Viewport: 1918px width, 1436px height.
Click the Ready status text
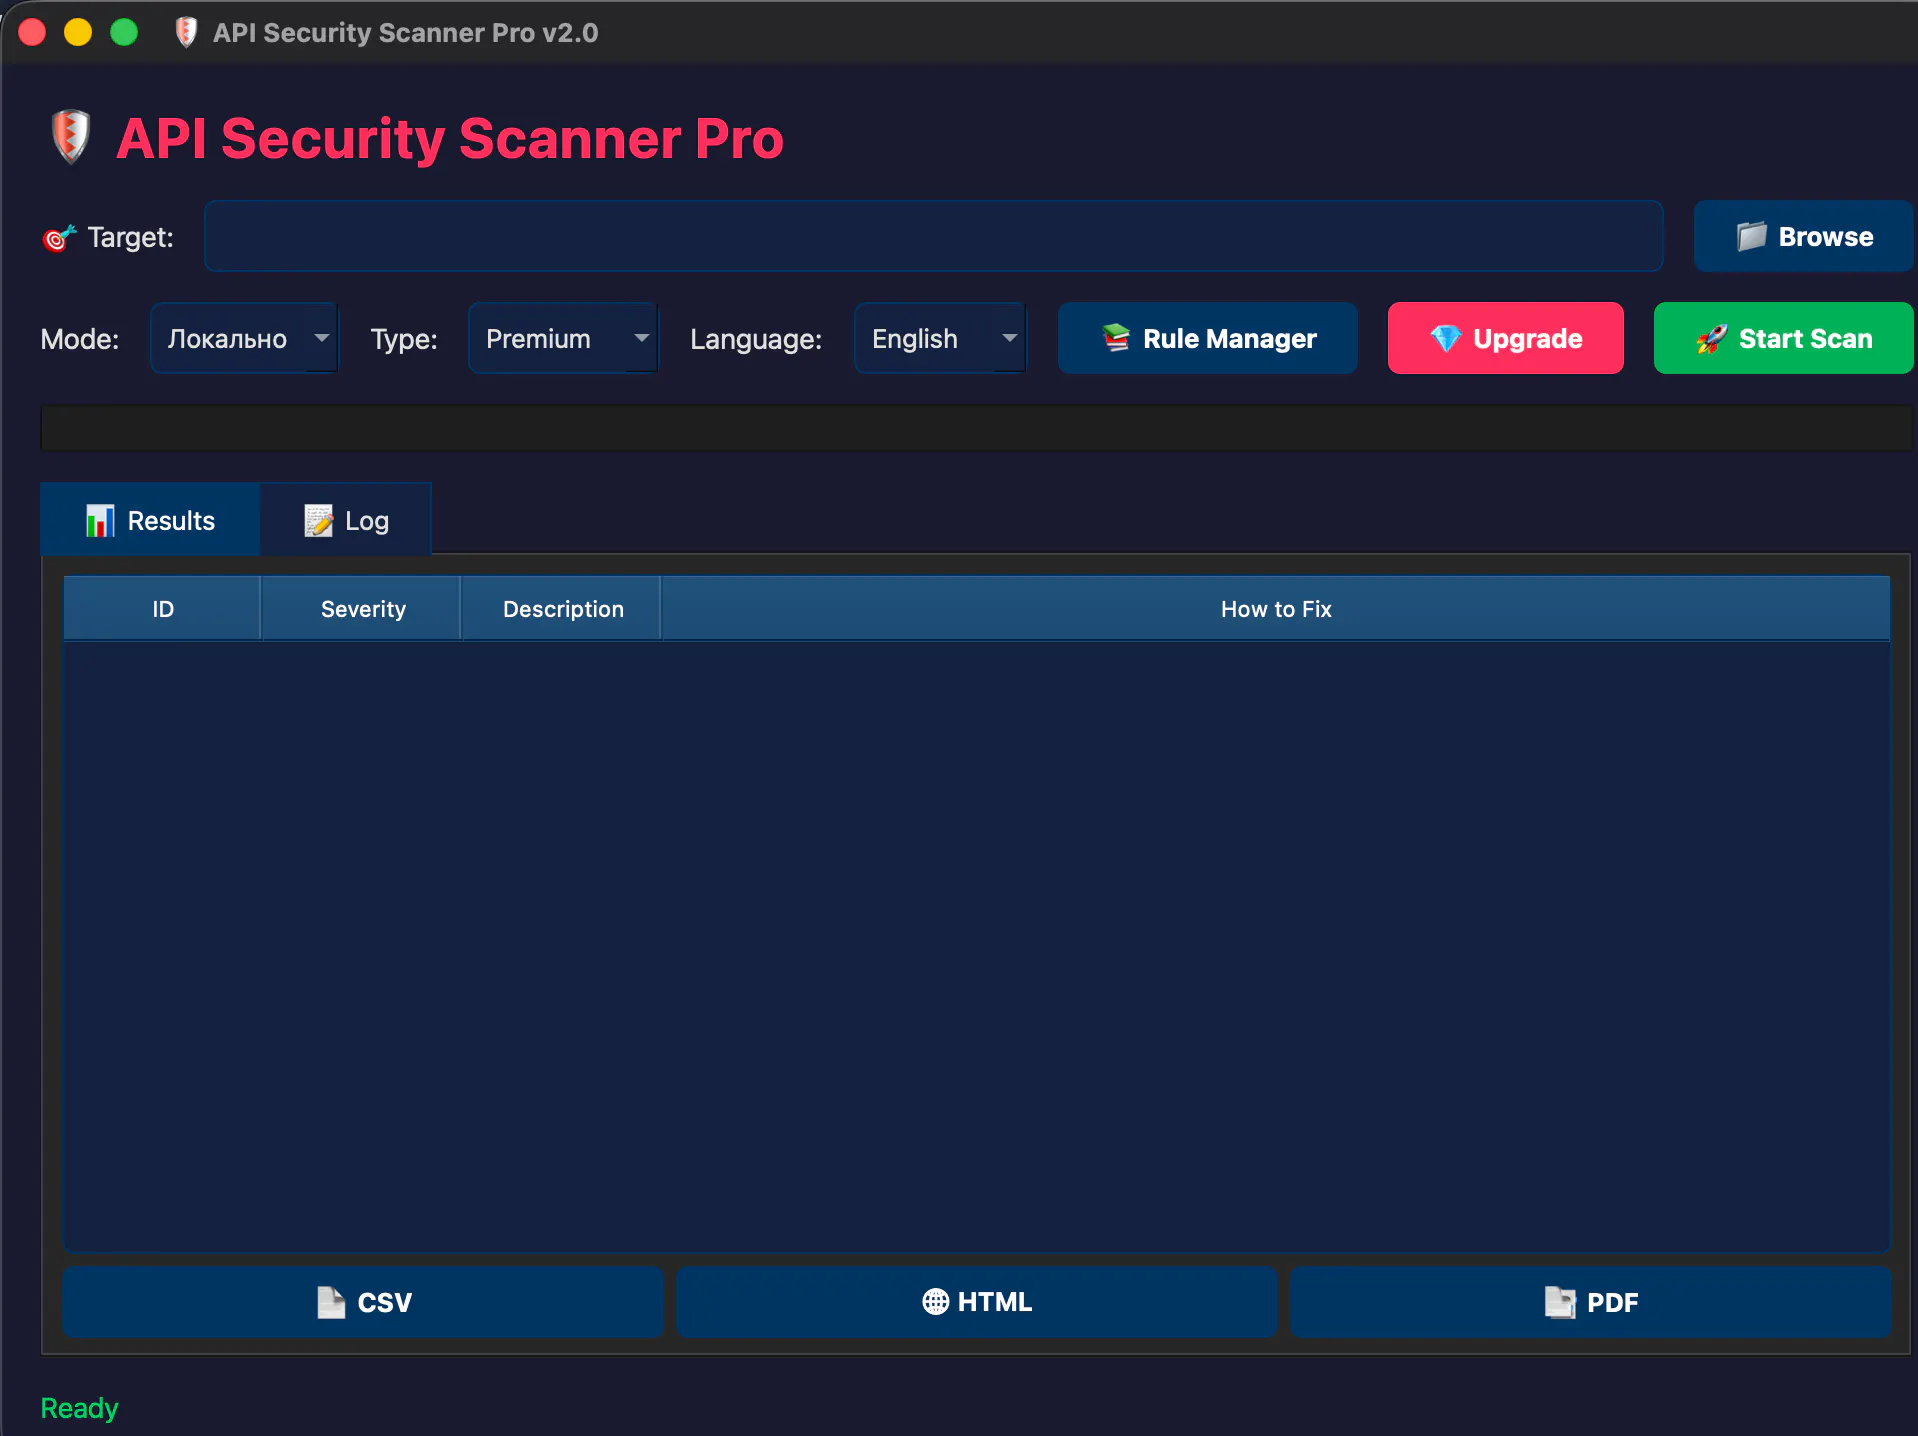pos(79,1408)
